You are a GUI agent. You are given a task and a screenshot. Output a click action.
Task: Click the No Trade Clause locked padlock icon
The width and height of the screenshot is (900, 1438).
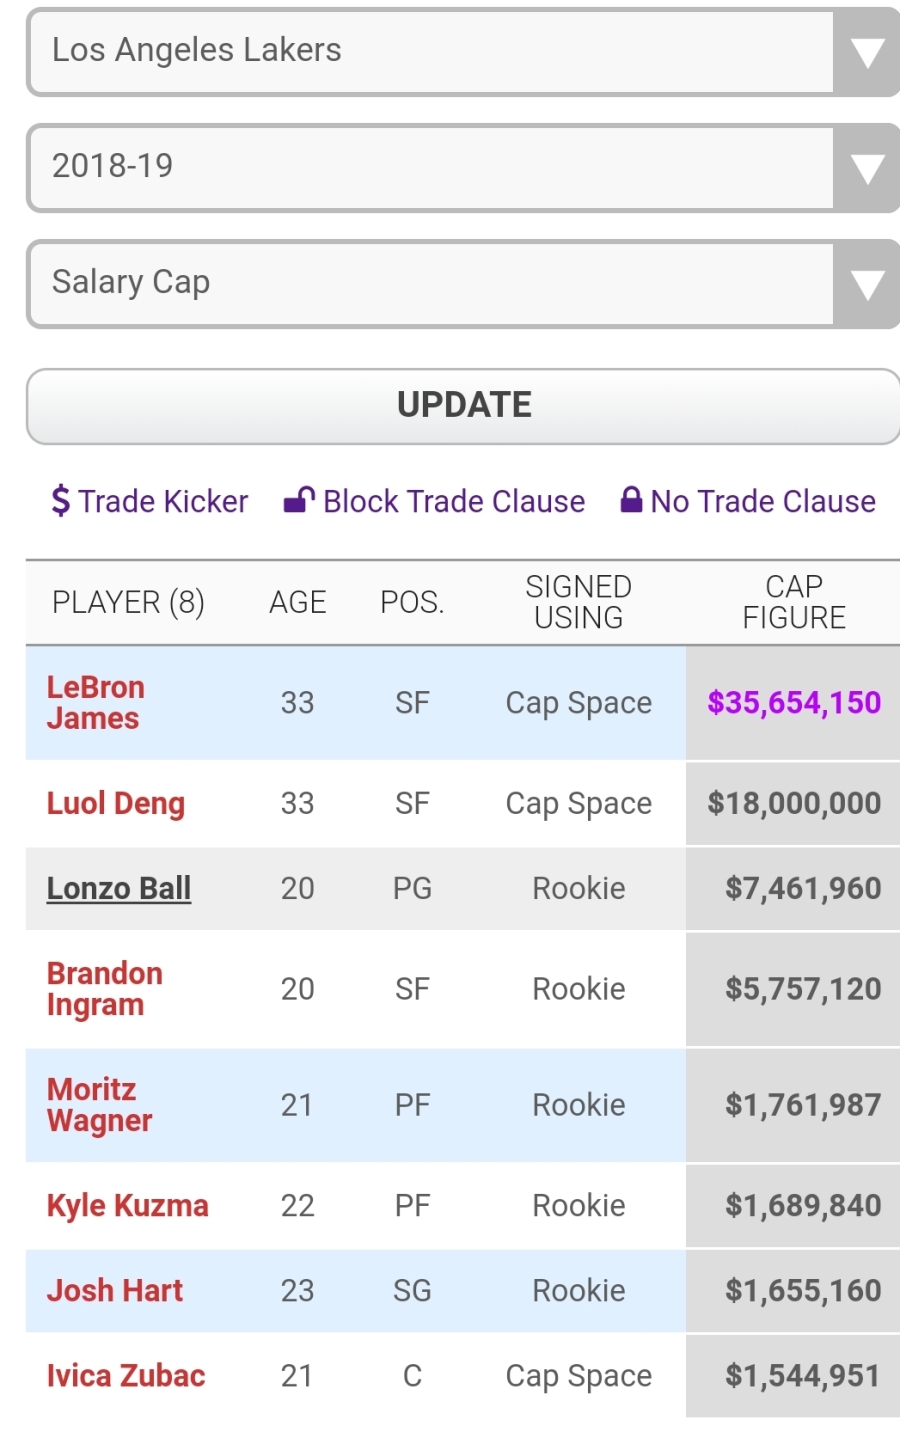click(x=631, y=499)
